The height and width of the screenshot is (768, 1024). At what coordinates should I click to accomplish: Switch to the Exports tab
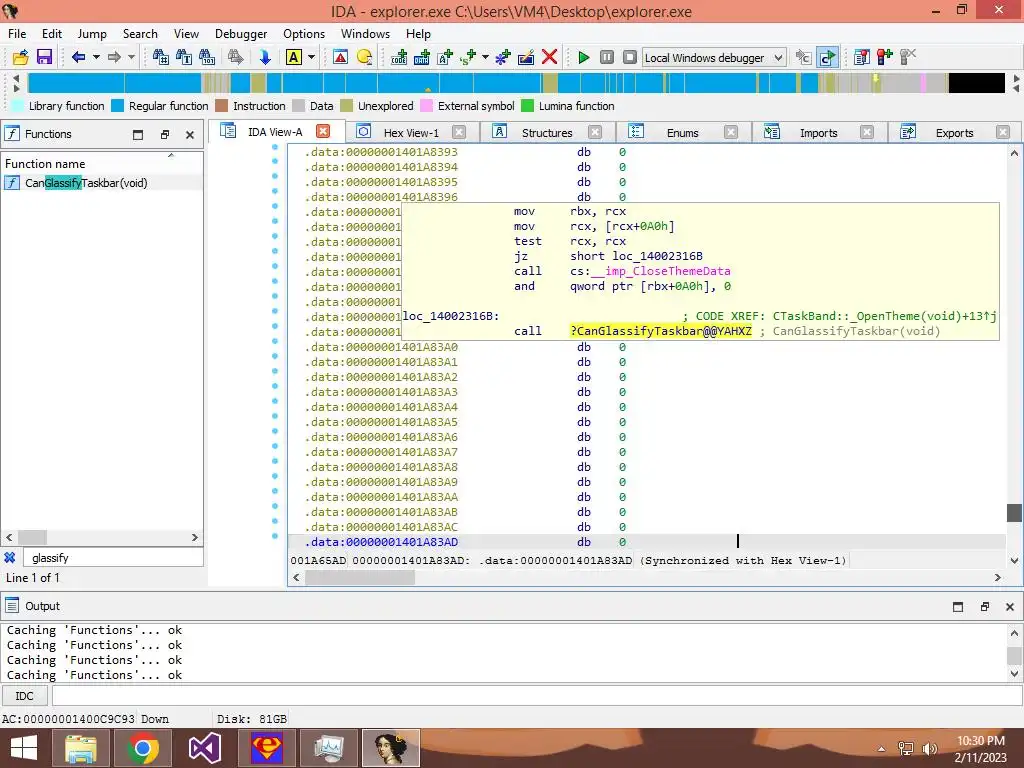tap(954, 133)
